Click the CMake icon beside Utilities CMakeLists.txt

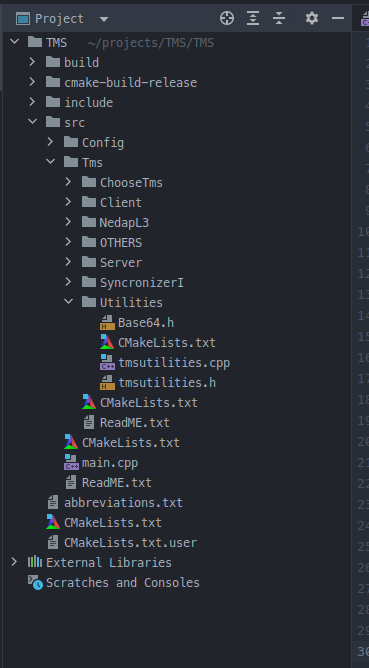(107, 343)
